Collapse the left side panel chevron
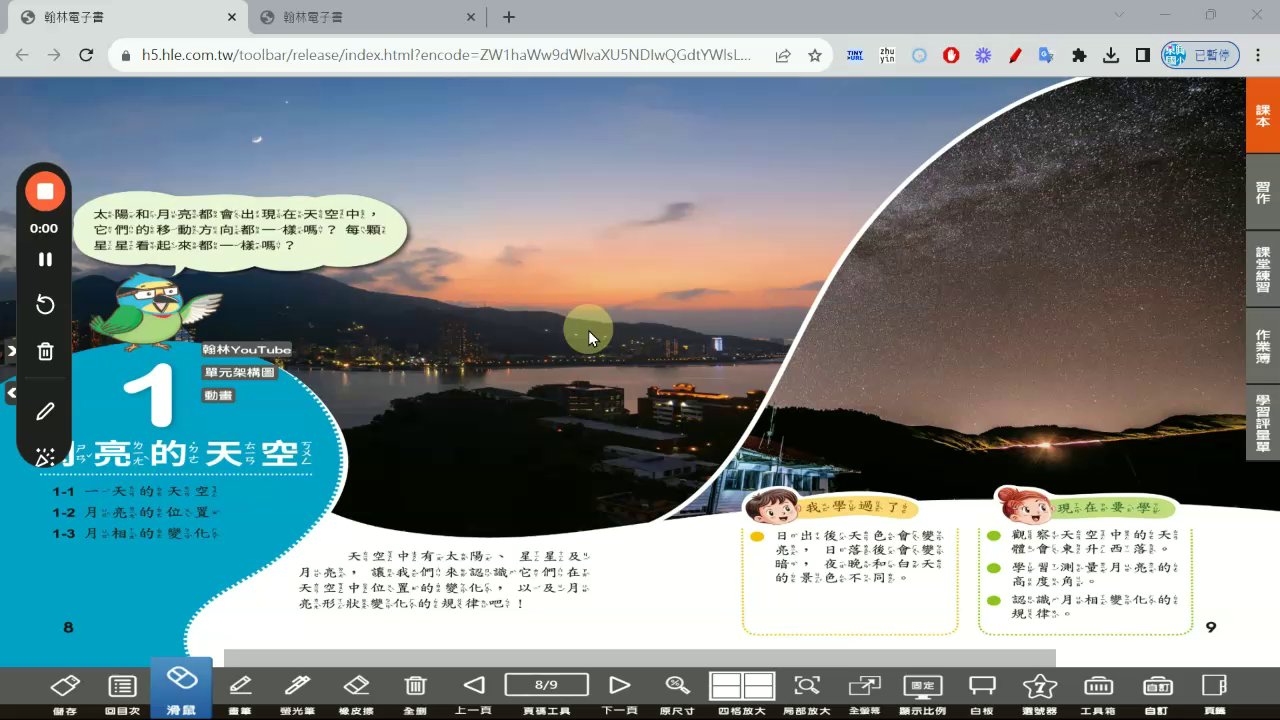 (11, 394)
